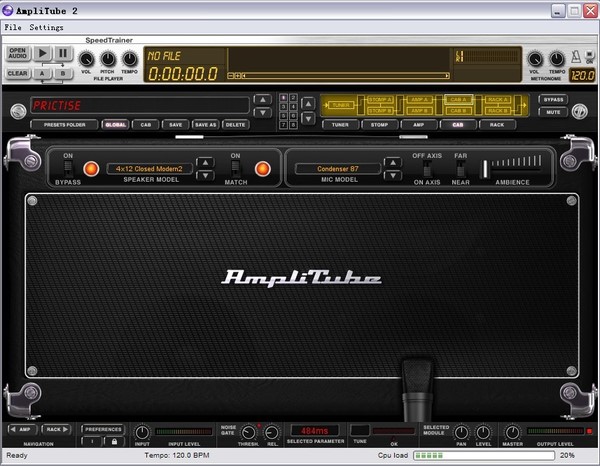The image size is (600, 466).
Task: Select the next preset with down arrow
Action: [263, 112]
